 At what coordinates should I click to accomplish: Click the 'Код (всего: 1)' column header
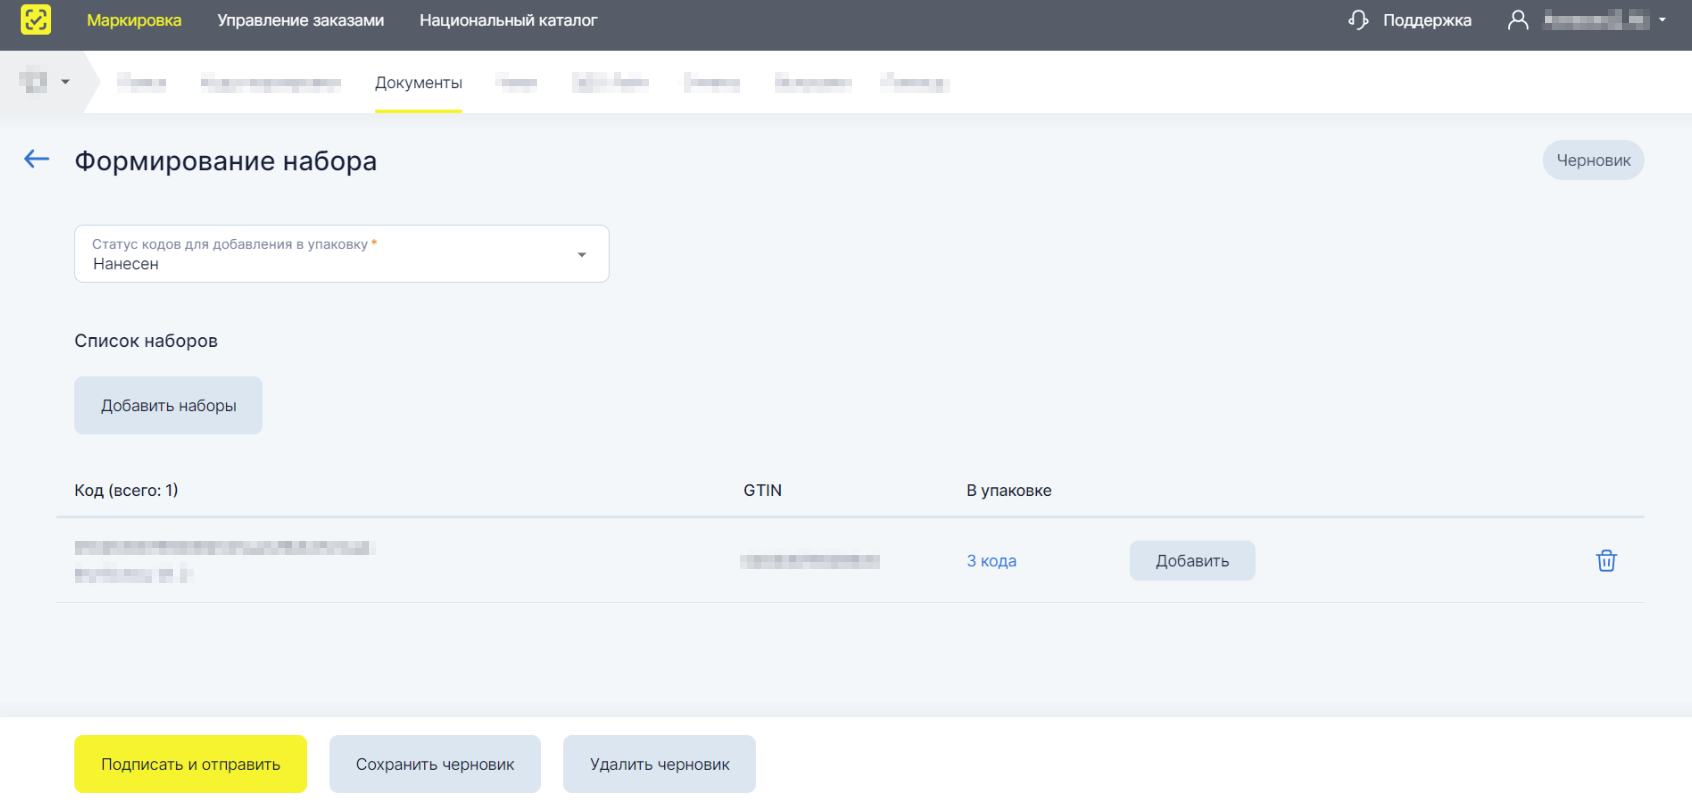tap(126, 490)
